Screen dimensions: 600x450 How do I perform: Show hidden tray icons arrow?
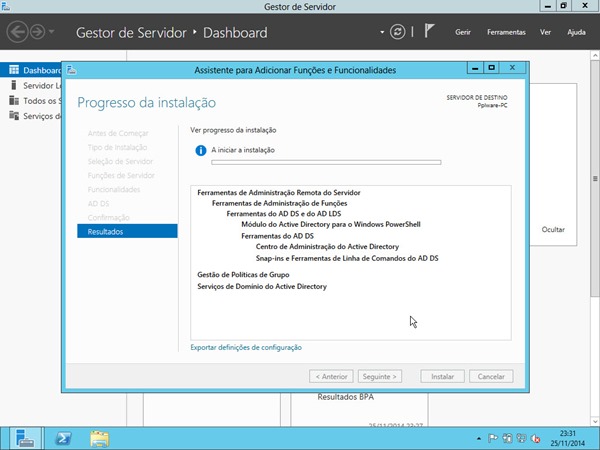479,439
